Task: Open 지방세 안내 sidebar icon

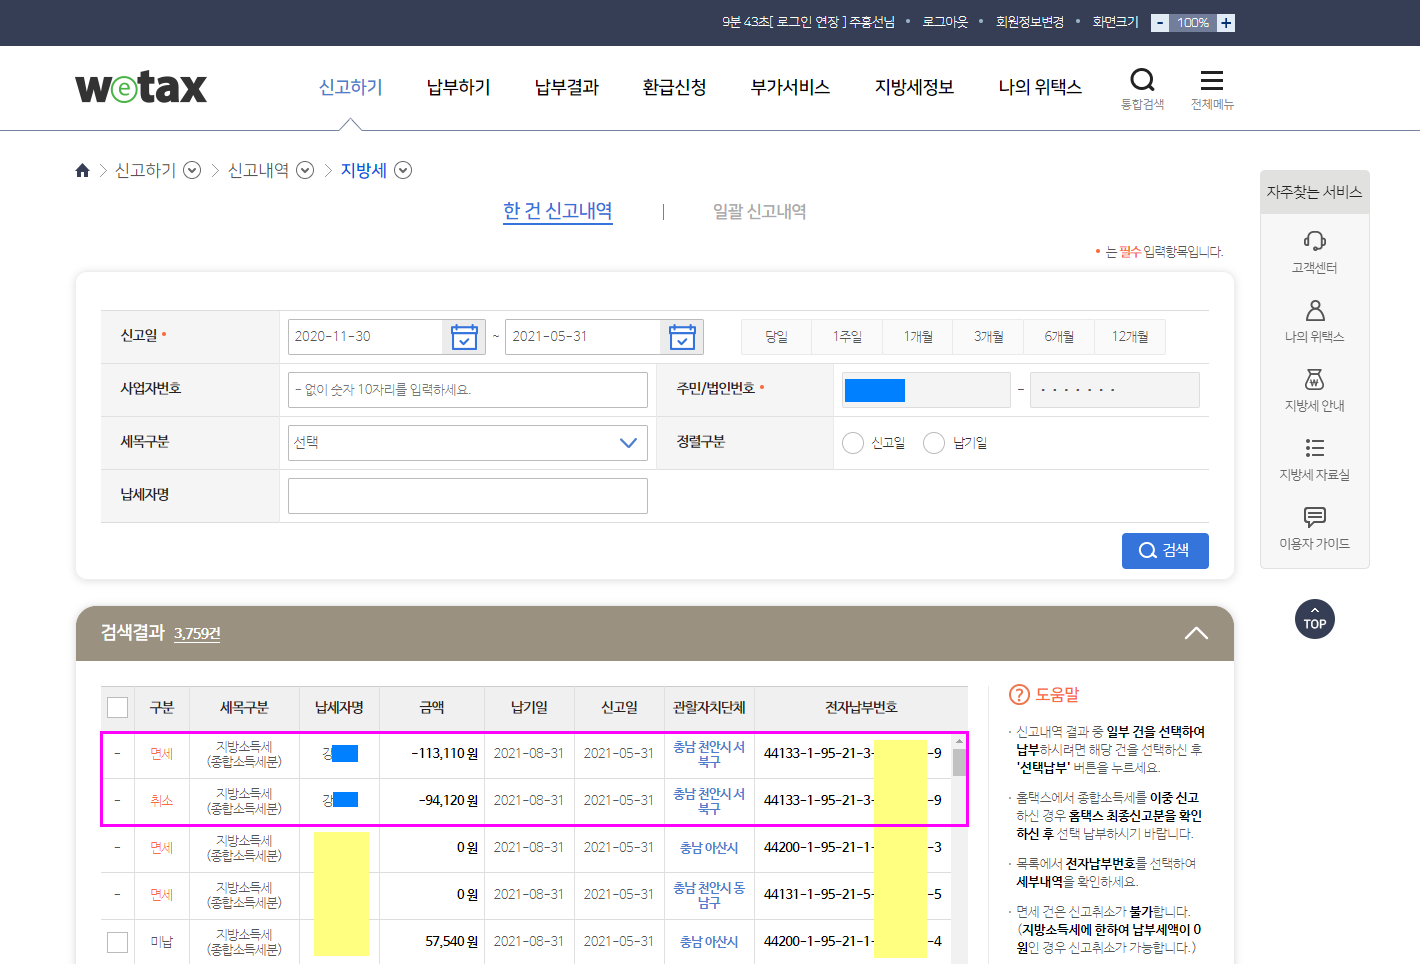Action: (1314, 380)
